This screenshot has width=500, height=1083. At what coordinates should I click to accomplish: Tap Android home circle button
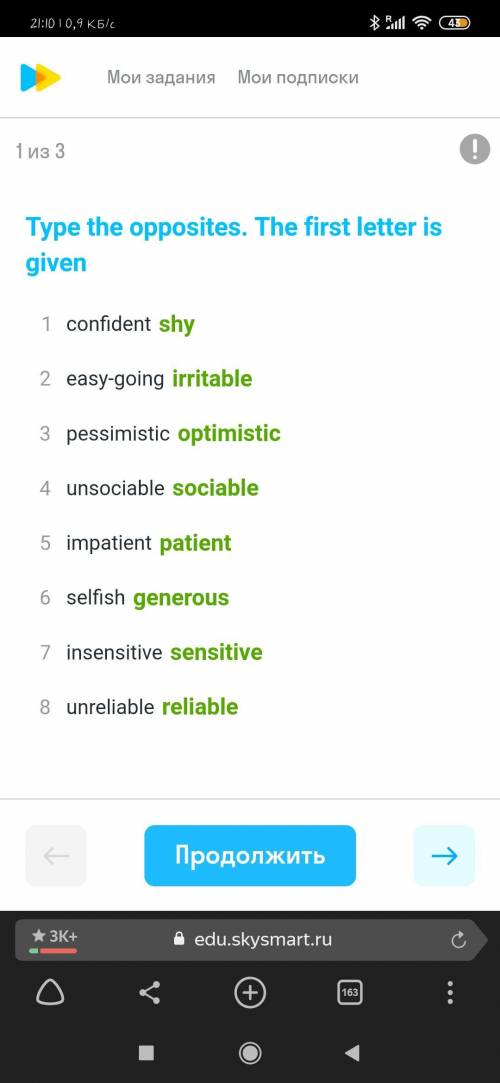click(x=250, y=1053)
